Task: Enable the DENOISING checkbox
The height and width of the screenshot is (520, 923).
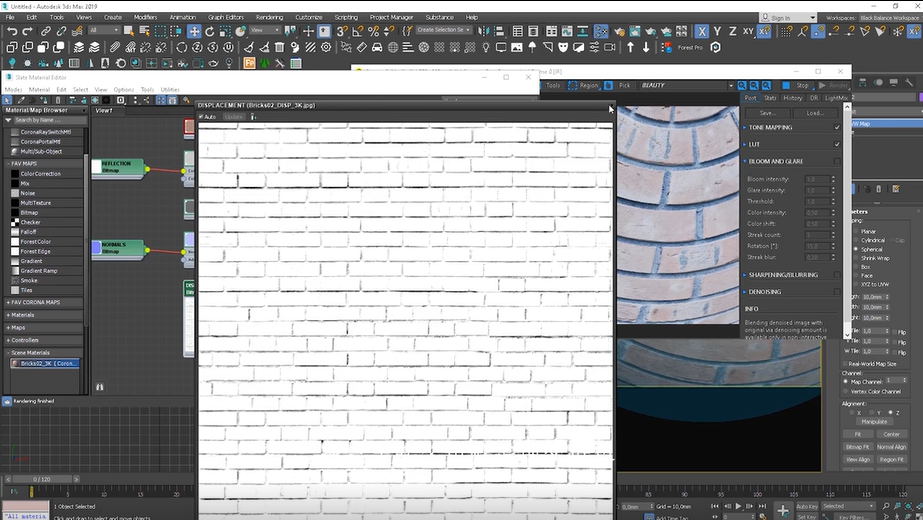Action: (x=836, y=292)
